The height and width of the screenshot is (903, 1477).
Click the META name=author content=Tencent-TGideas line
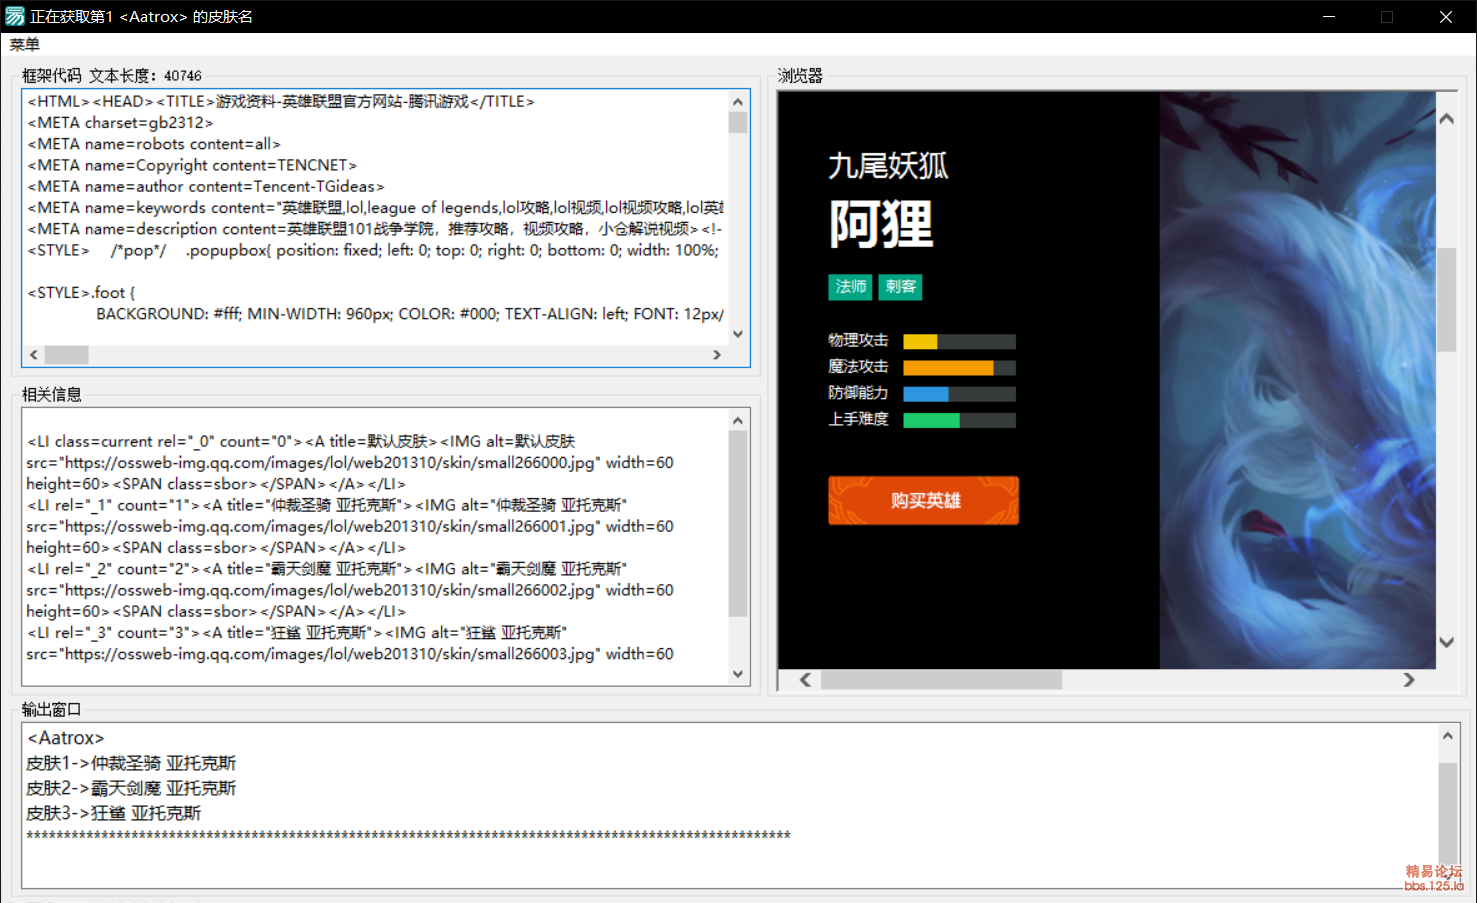[206, 187]
